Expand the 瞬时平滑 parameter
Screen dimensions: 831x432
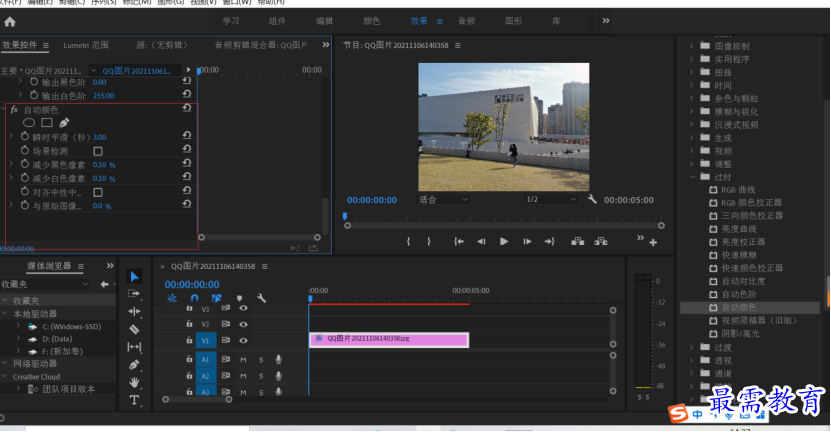click(11, 137)
